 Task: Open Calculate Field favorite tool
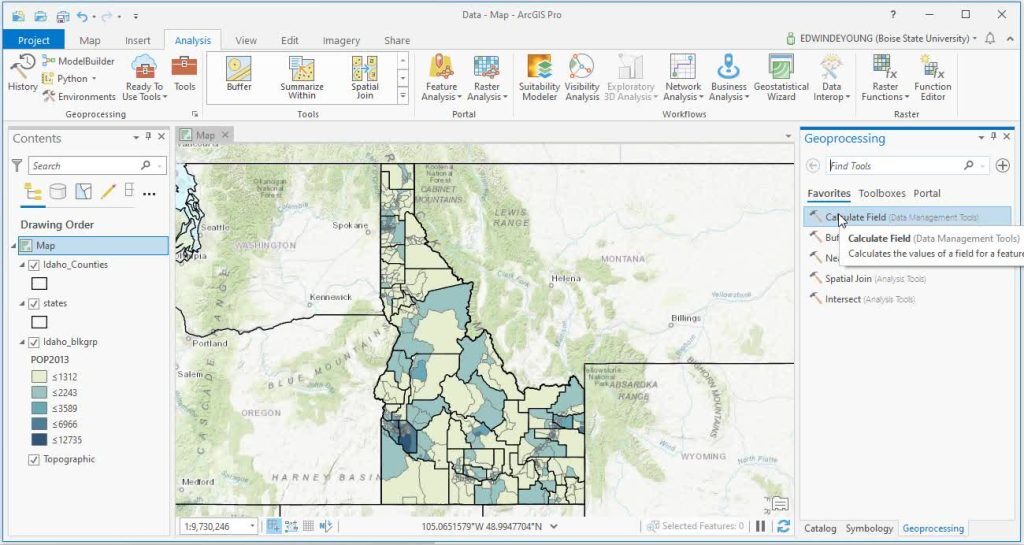[x=907, y=217]
